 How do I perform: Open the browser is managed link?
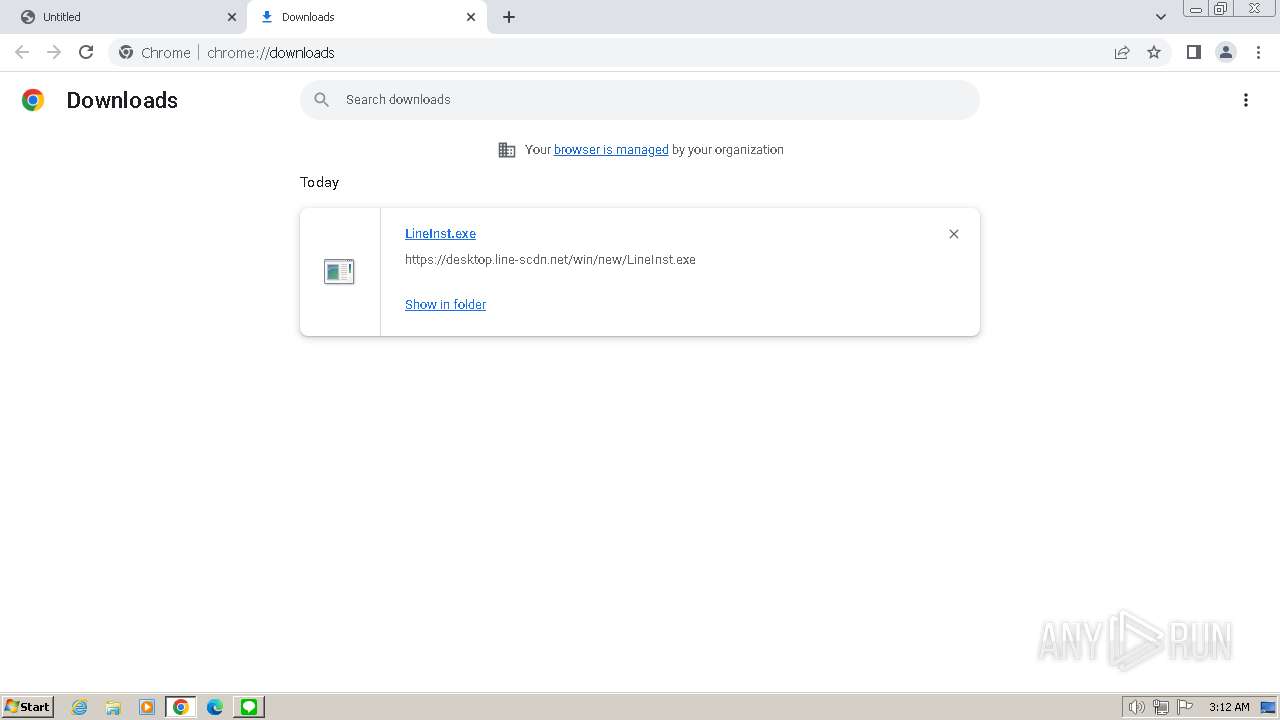[x=611, y=150]
